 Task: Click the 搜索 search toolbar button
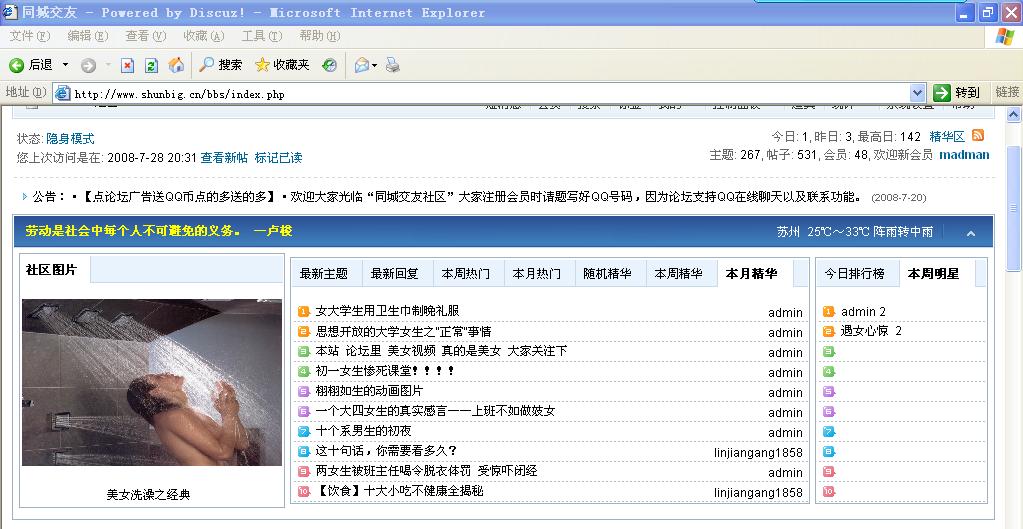[x=220, y=65]
